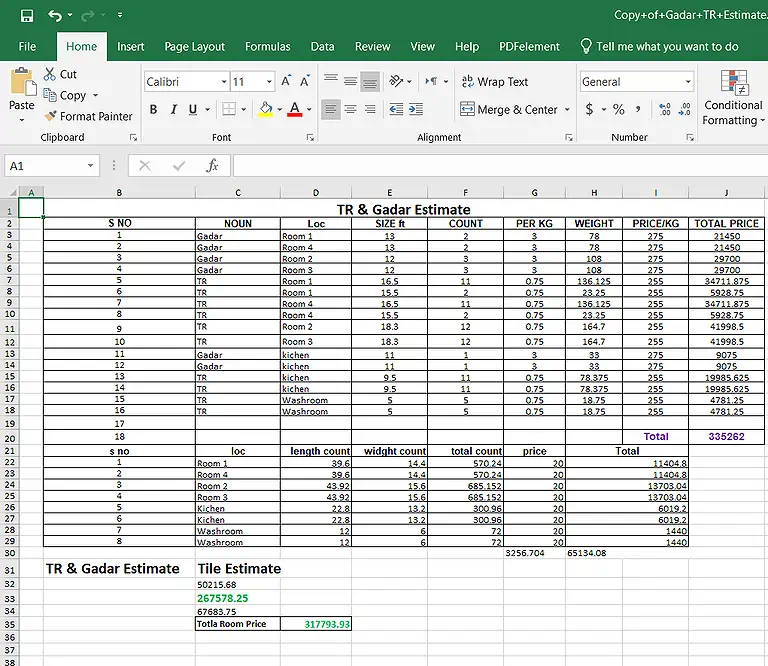768x666 pixels.
Task: Click the Merge & Center button
Action: pyautogui.click(x=508, y=109)
